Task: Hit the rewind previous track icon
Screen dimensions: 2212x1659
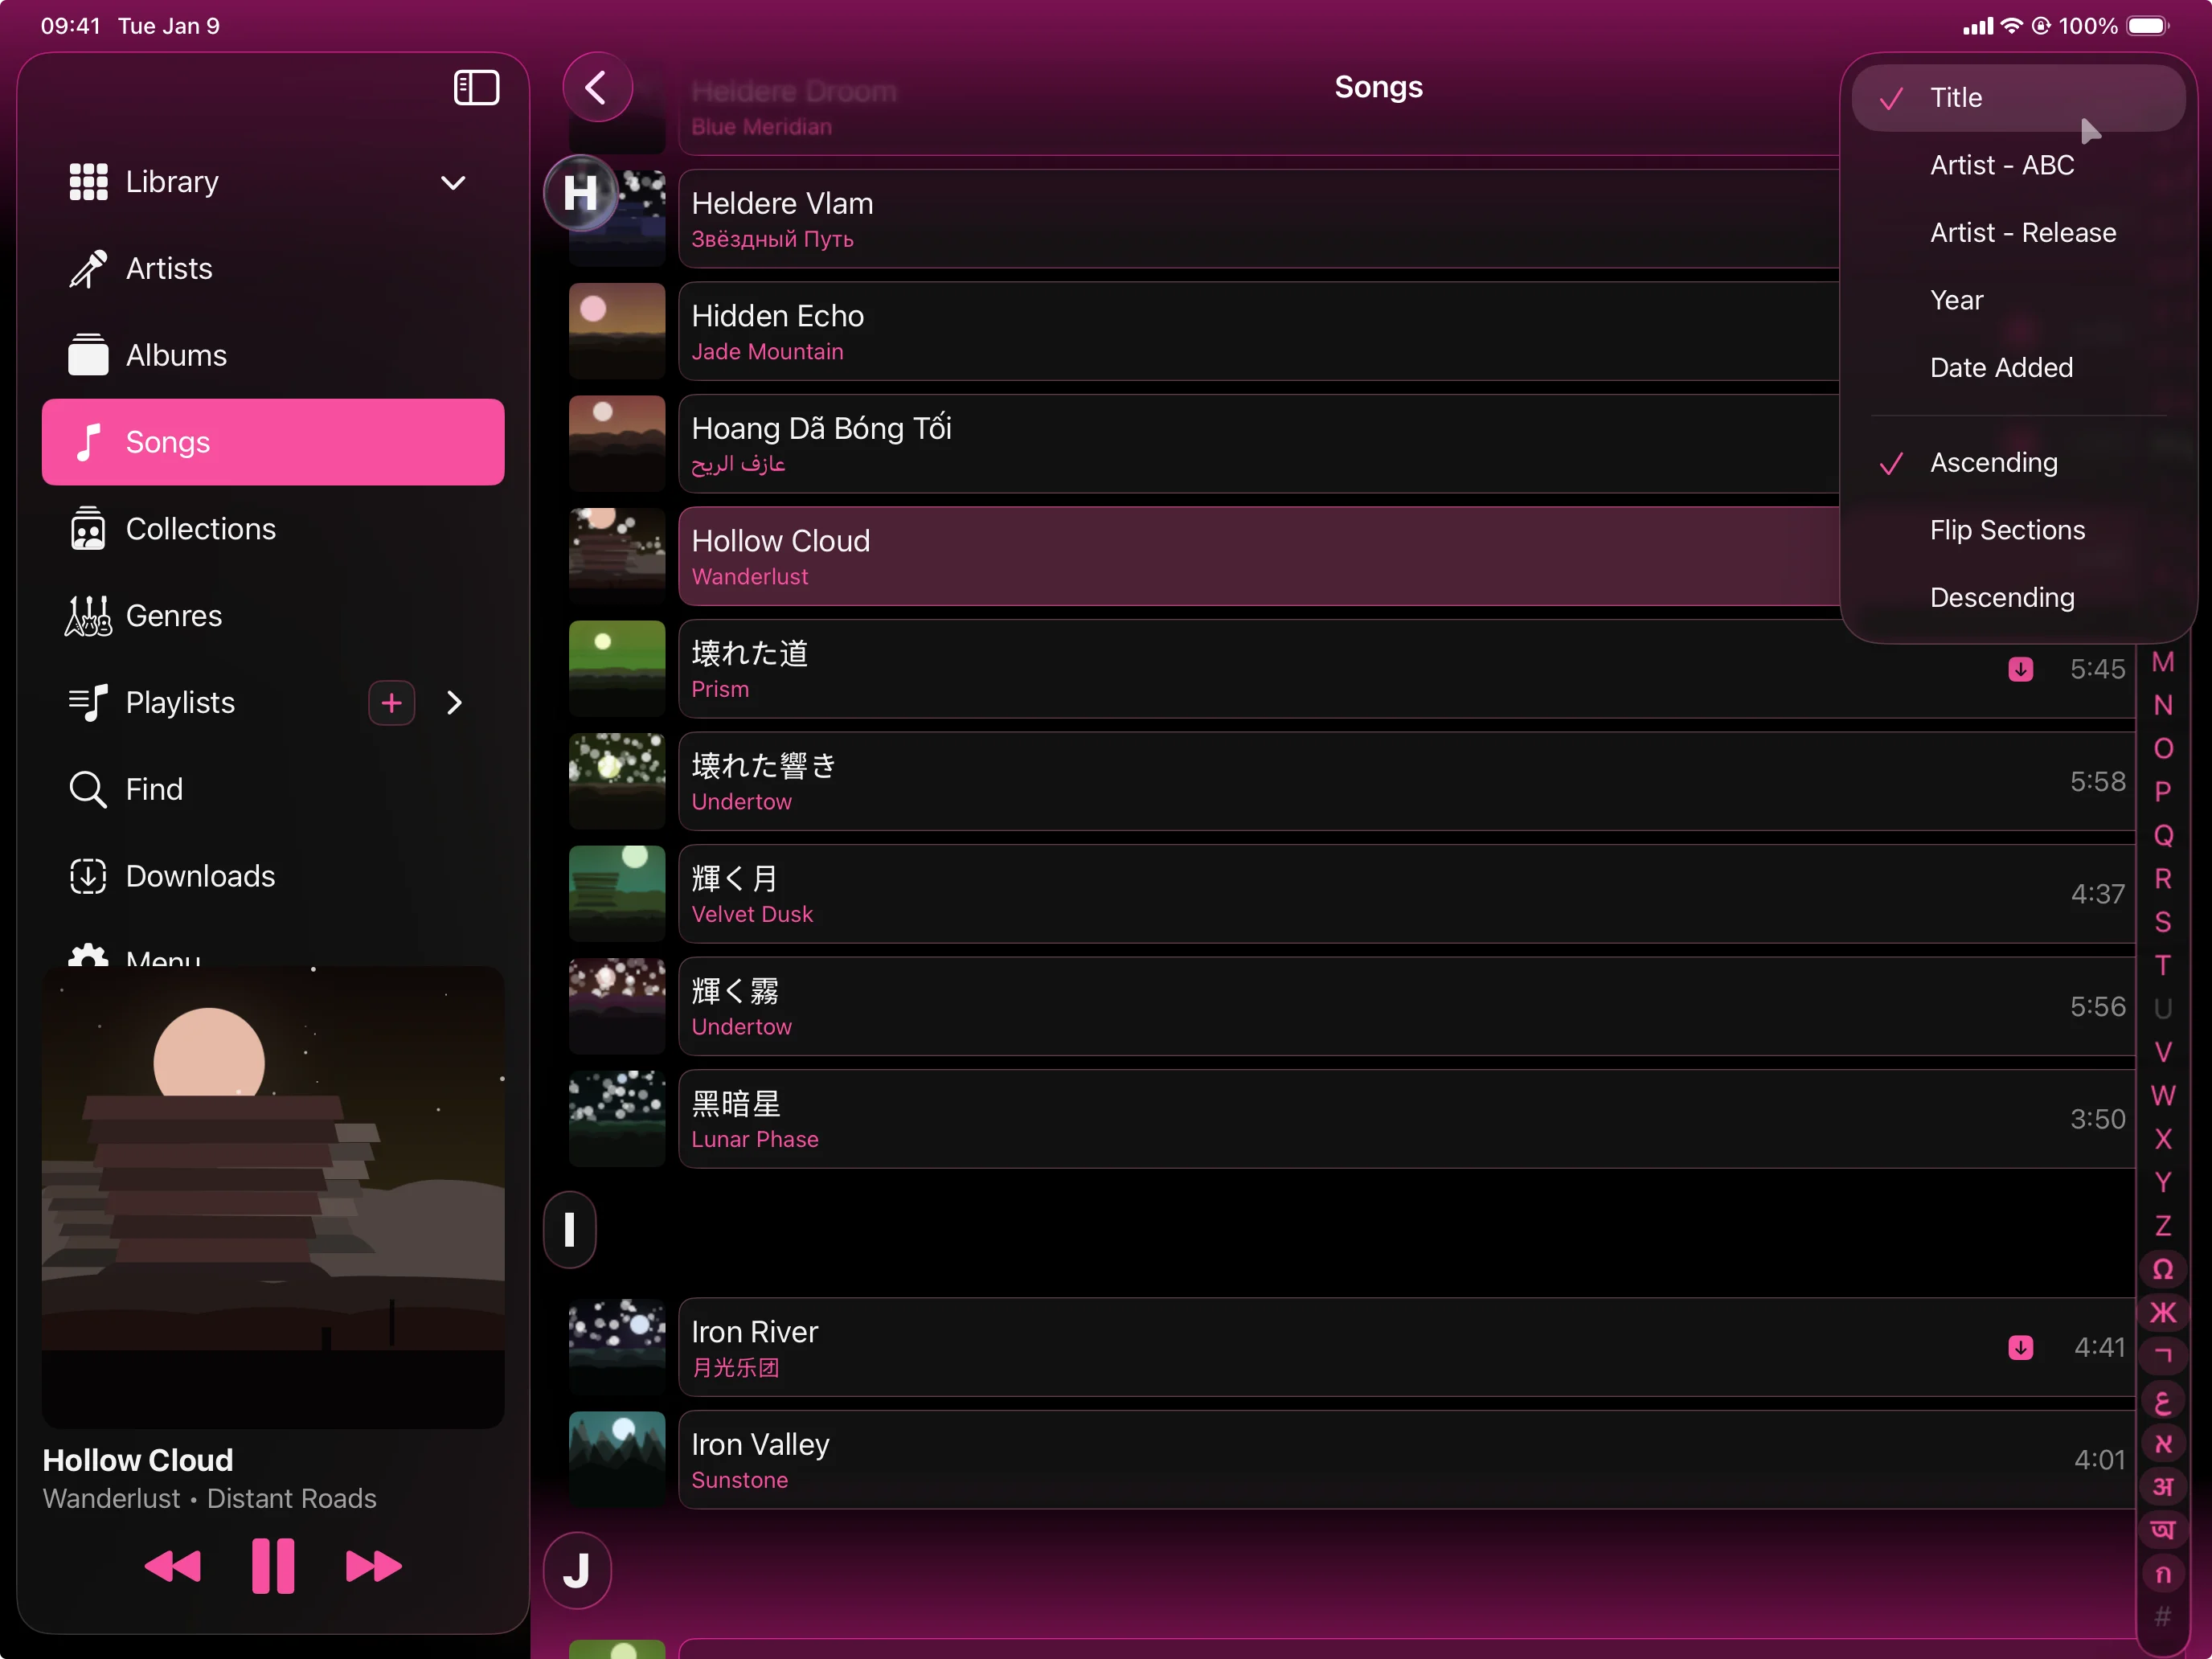Action: tap(173, 1565)
